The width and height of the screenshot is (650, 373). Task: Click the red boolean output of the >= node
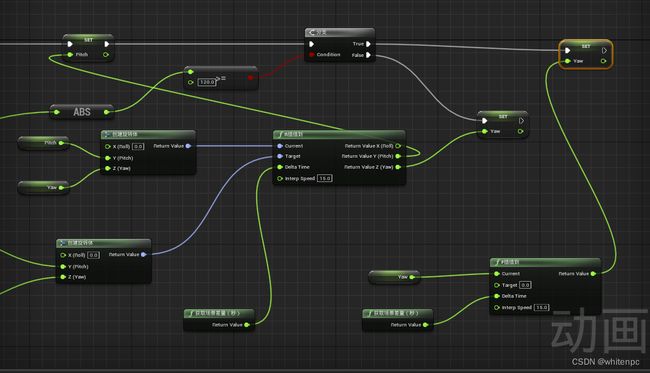(x=250, y=78)
